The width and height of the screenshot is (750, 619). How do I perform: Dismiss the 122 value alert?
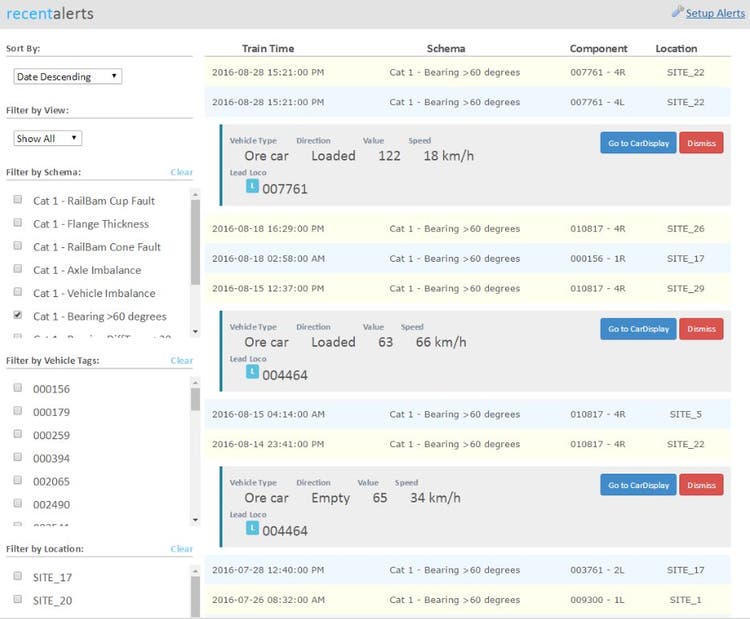click(x=701, y=143)
